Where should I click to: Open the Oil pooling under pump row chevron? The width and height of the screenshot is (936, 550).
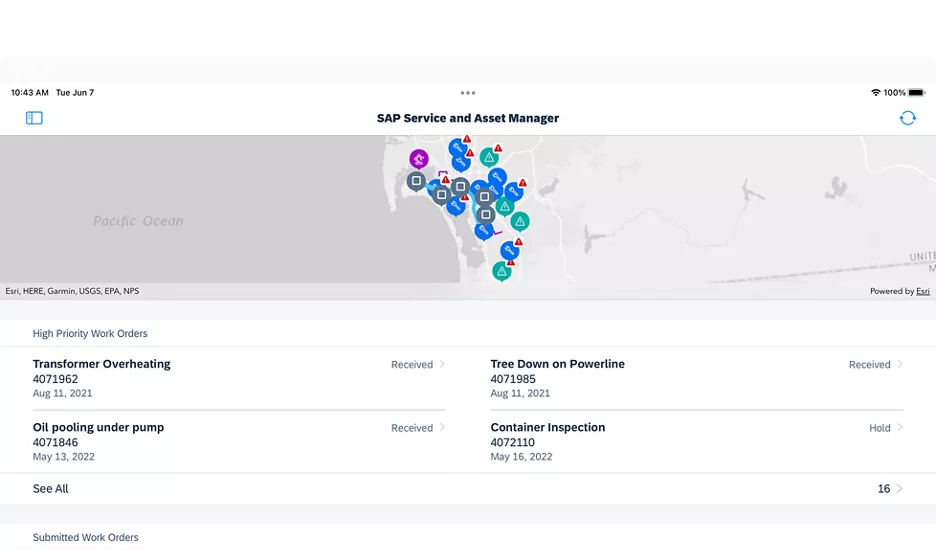pyautogui.click(x=442, y=427)
